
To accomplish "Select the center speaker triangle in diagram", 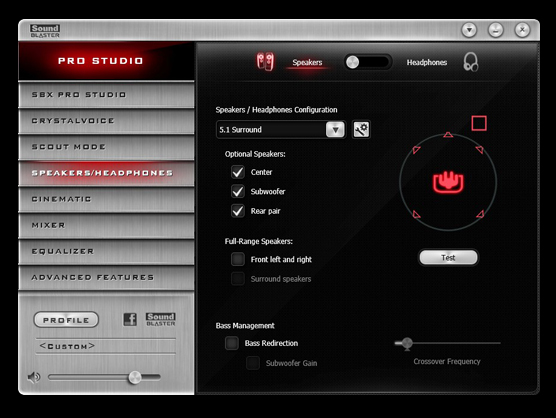I will (x=448, y=135).
